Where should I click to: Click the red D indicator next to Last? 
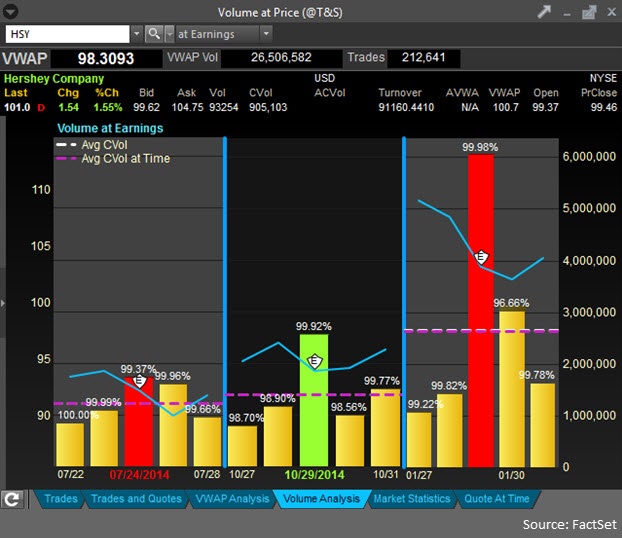tap(41, 108)
